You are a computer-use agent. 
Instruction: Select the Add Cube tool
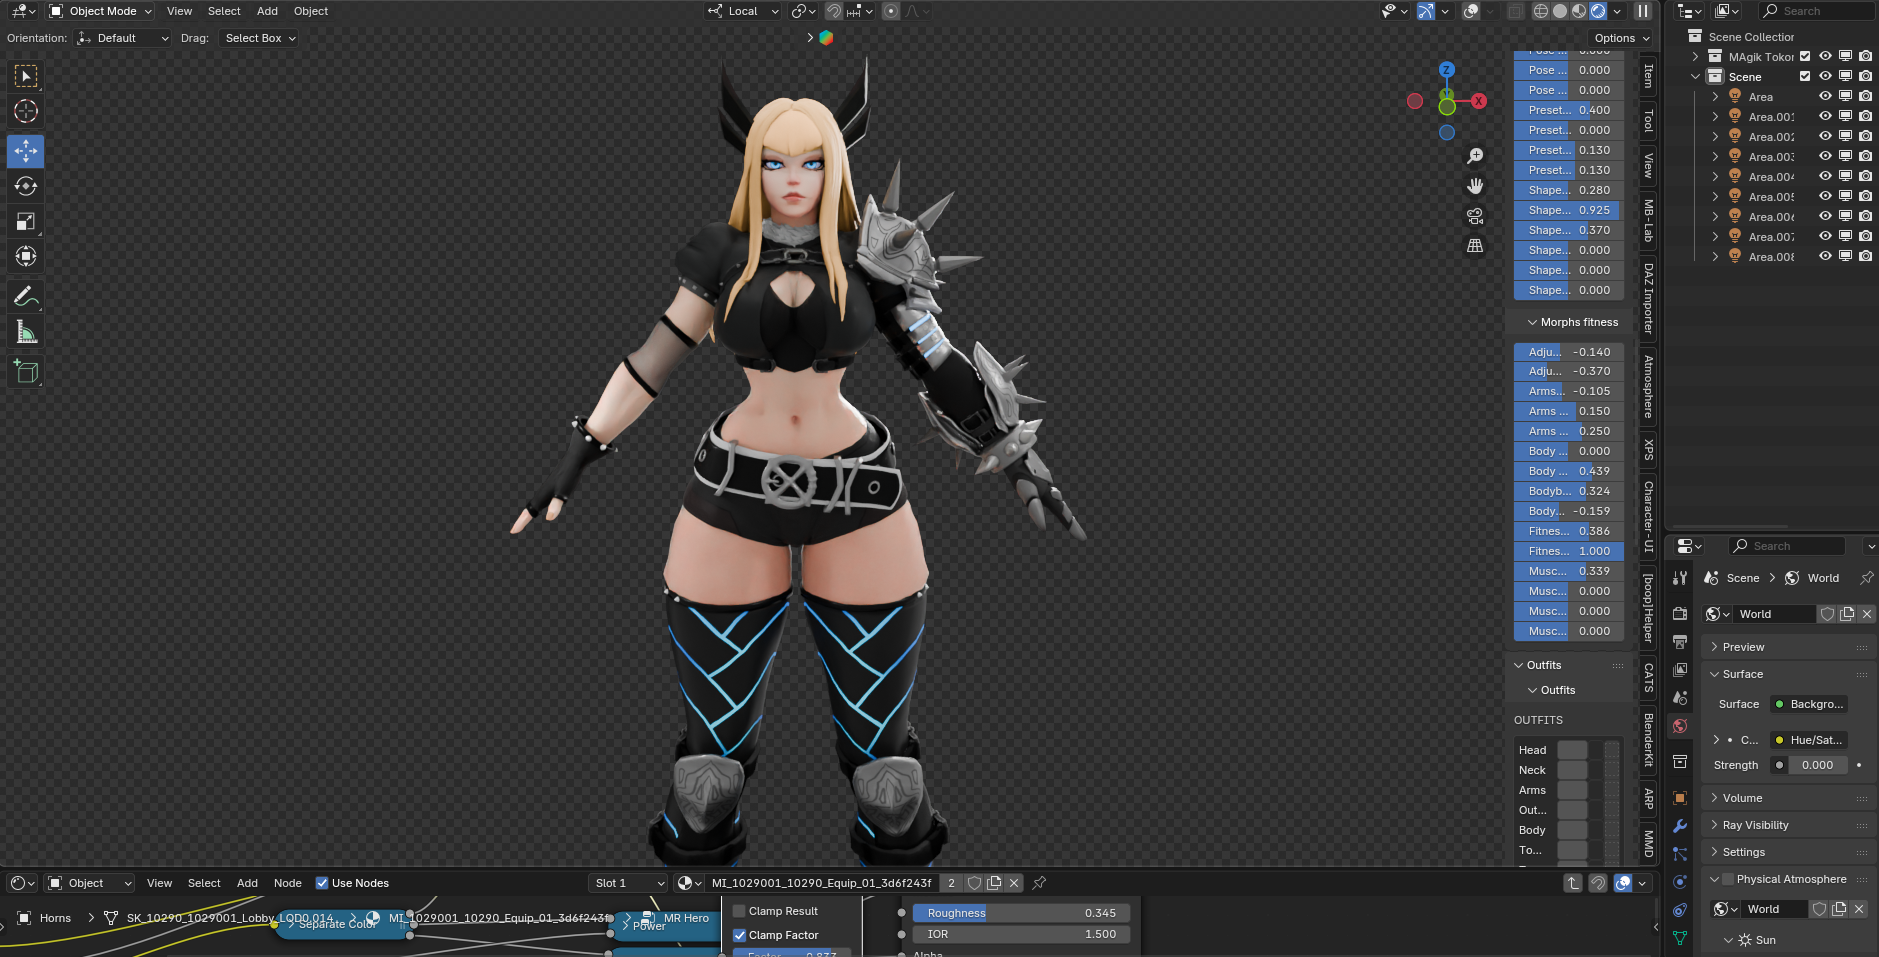click(x=26, y=372)
